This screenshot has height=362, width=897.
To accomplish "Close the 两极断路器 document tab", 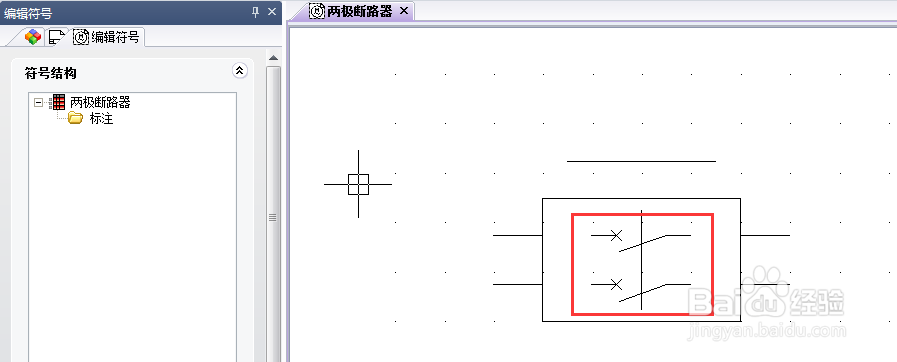I will (403, 11).
